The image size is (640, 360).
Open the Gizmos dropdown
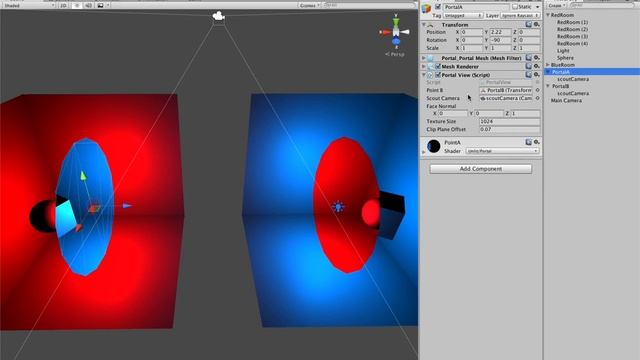click(x=309, y=6)
